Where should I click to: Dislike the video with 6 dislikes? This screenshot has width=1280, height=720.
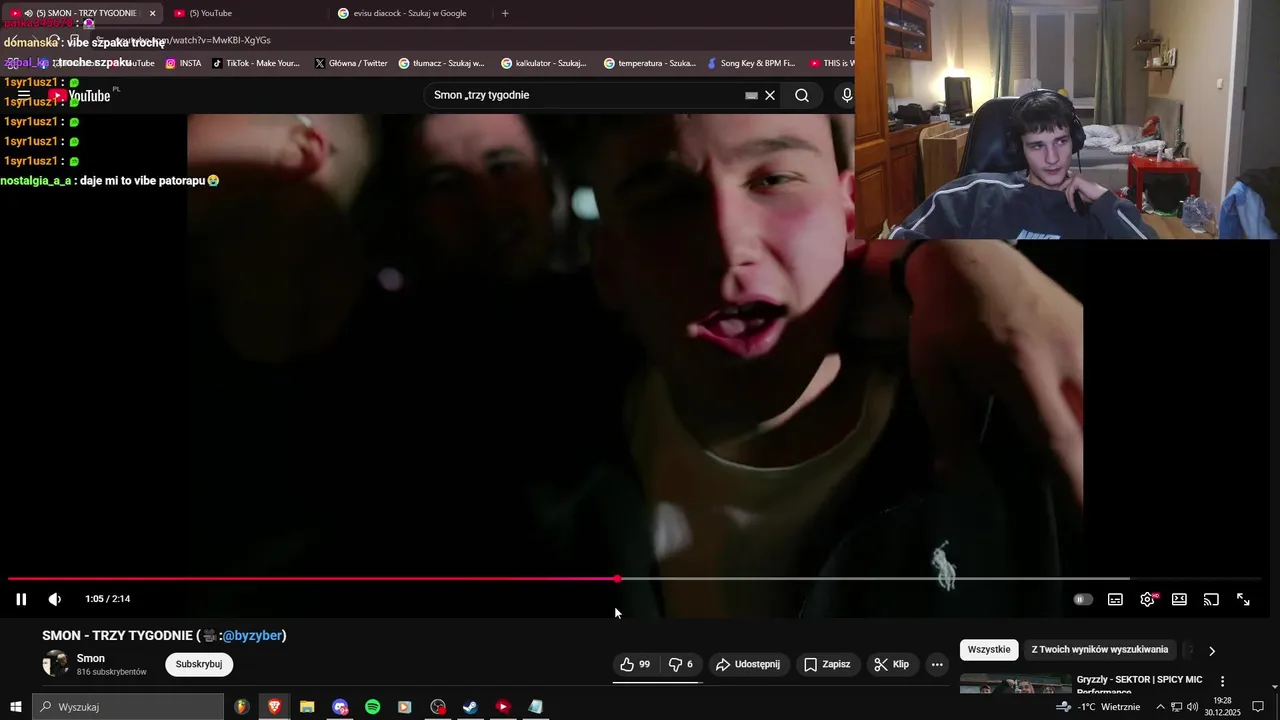680,664
